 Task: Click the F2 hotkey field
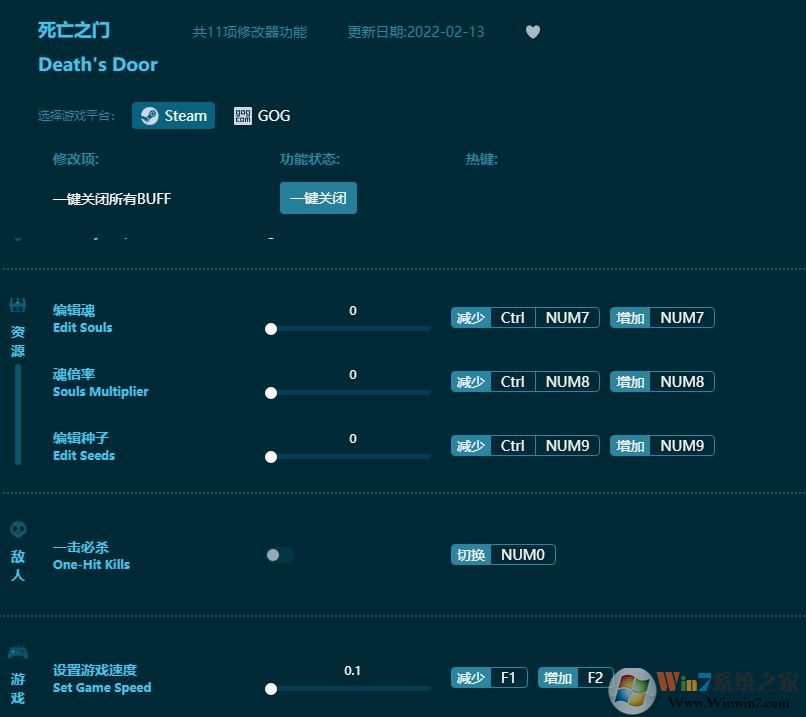tap(595, 677)
